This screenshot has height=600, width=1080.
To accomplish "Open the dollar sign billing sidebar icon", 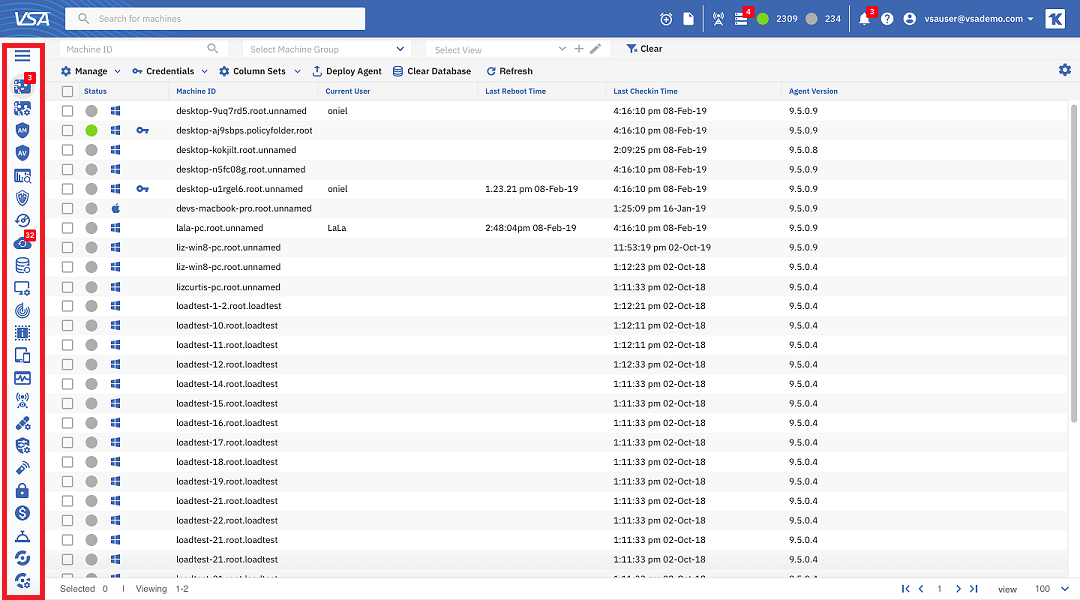I will (x=22, y=513).
